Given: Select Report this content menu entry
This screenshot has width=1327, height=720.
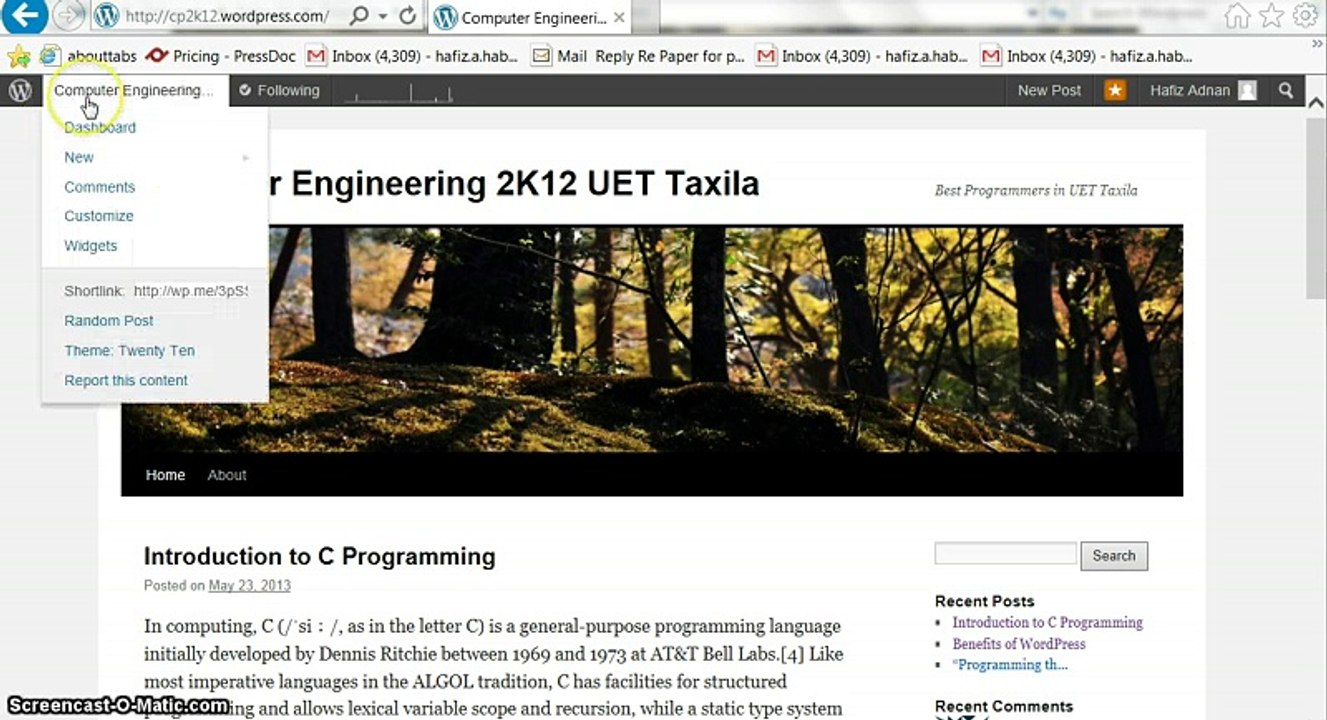Looking at the screenshot, I should [126, 381].
